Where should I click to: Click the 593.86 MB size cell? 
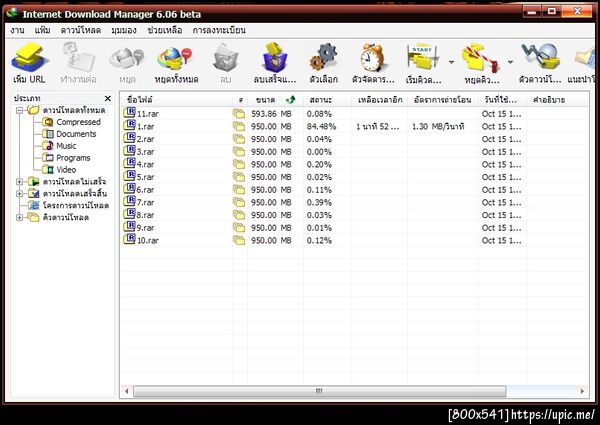coord(271,114)
